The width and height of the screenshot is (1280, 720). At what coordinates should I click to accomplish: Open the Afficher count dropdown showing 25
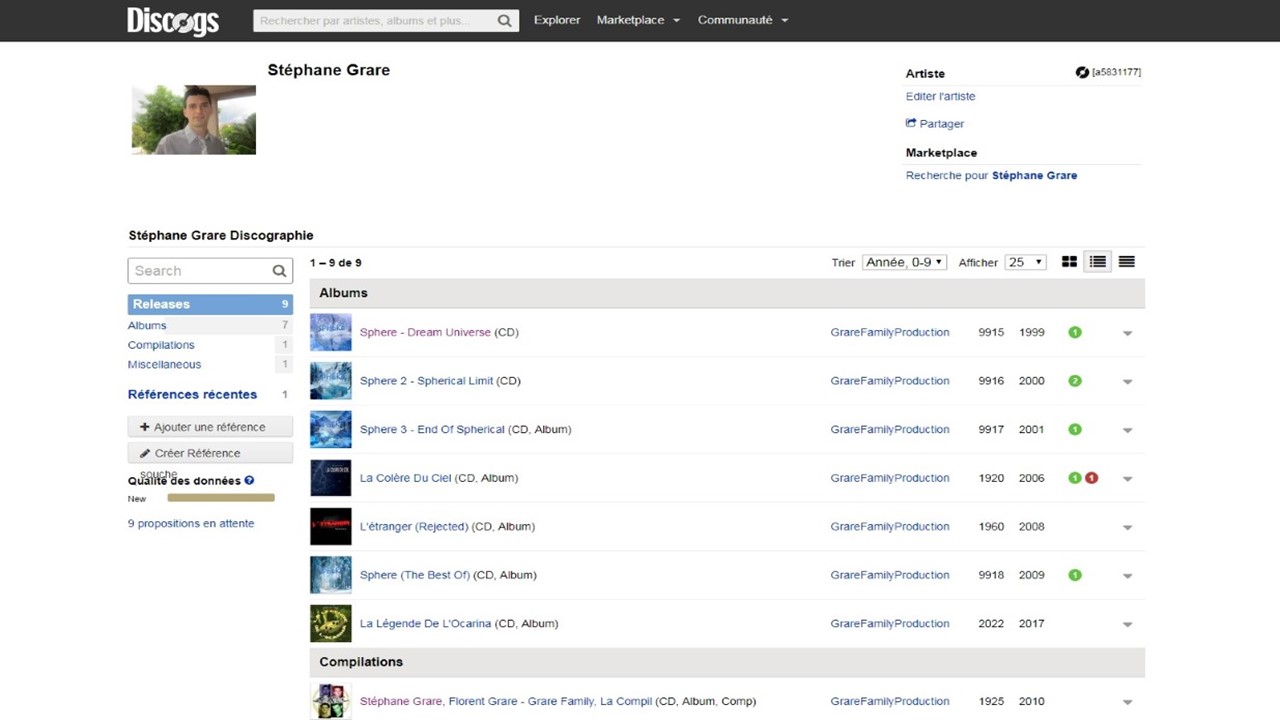(1026, 262)
